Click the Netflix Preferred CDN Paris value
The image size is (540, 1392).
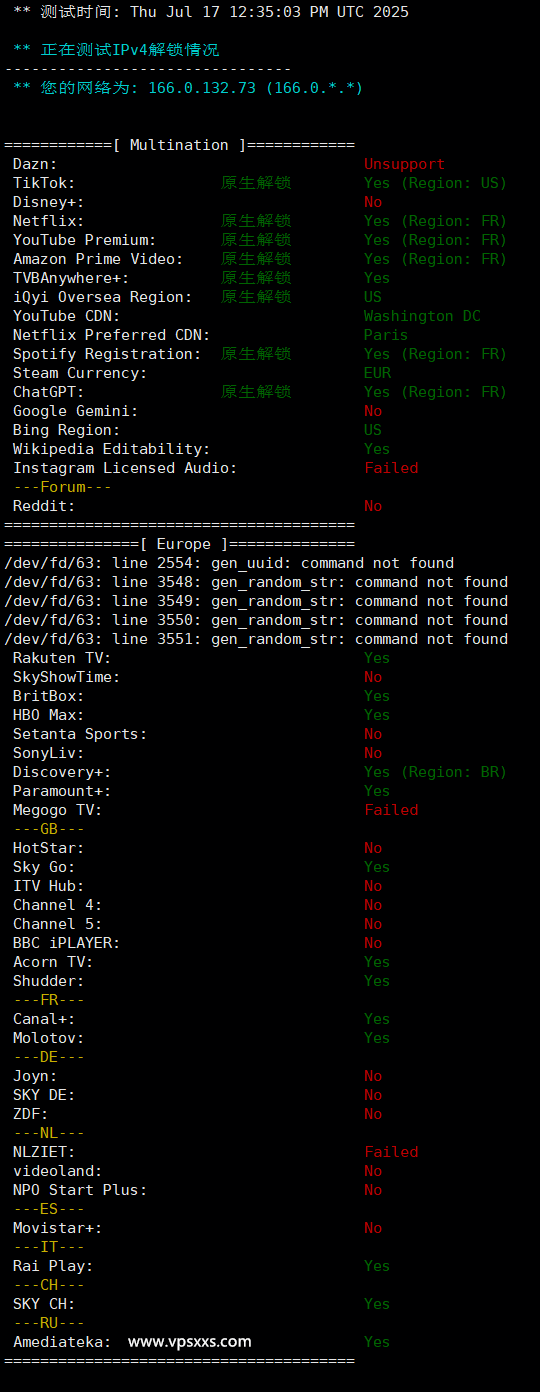tap(386, 335)
